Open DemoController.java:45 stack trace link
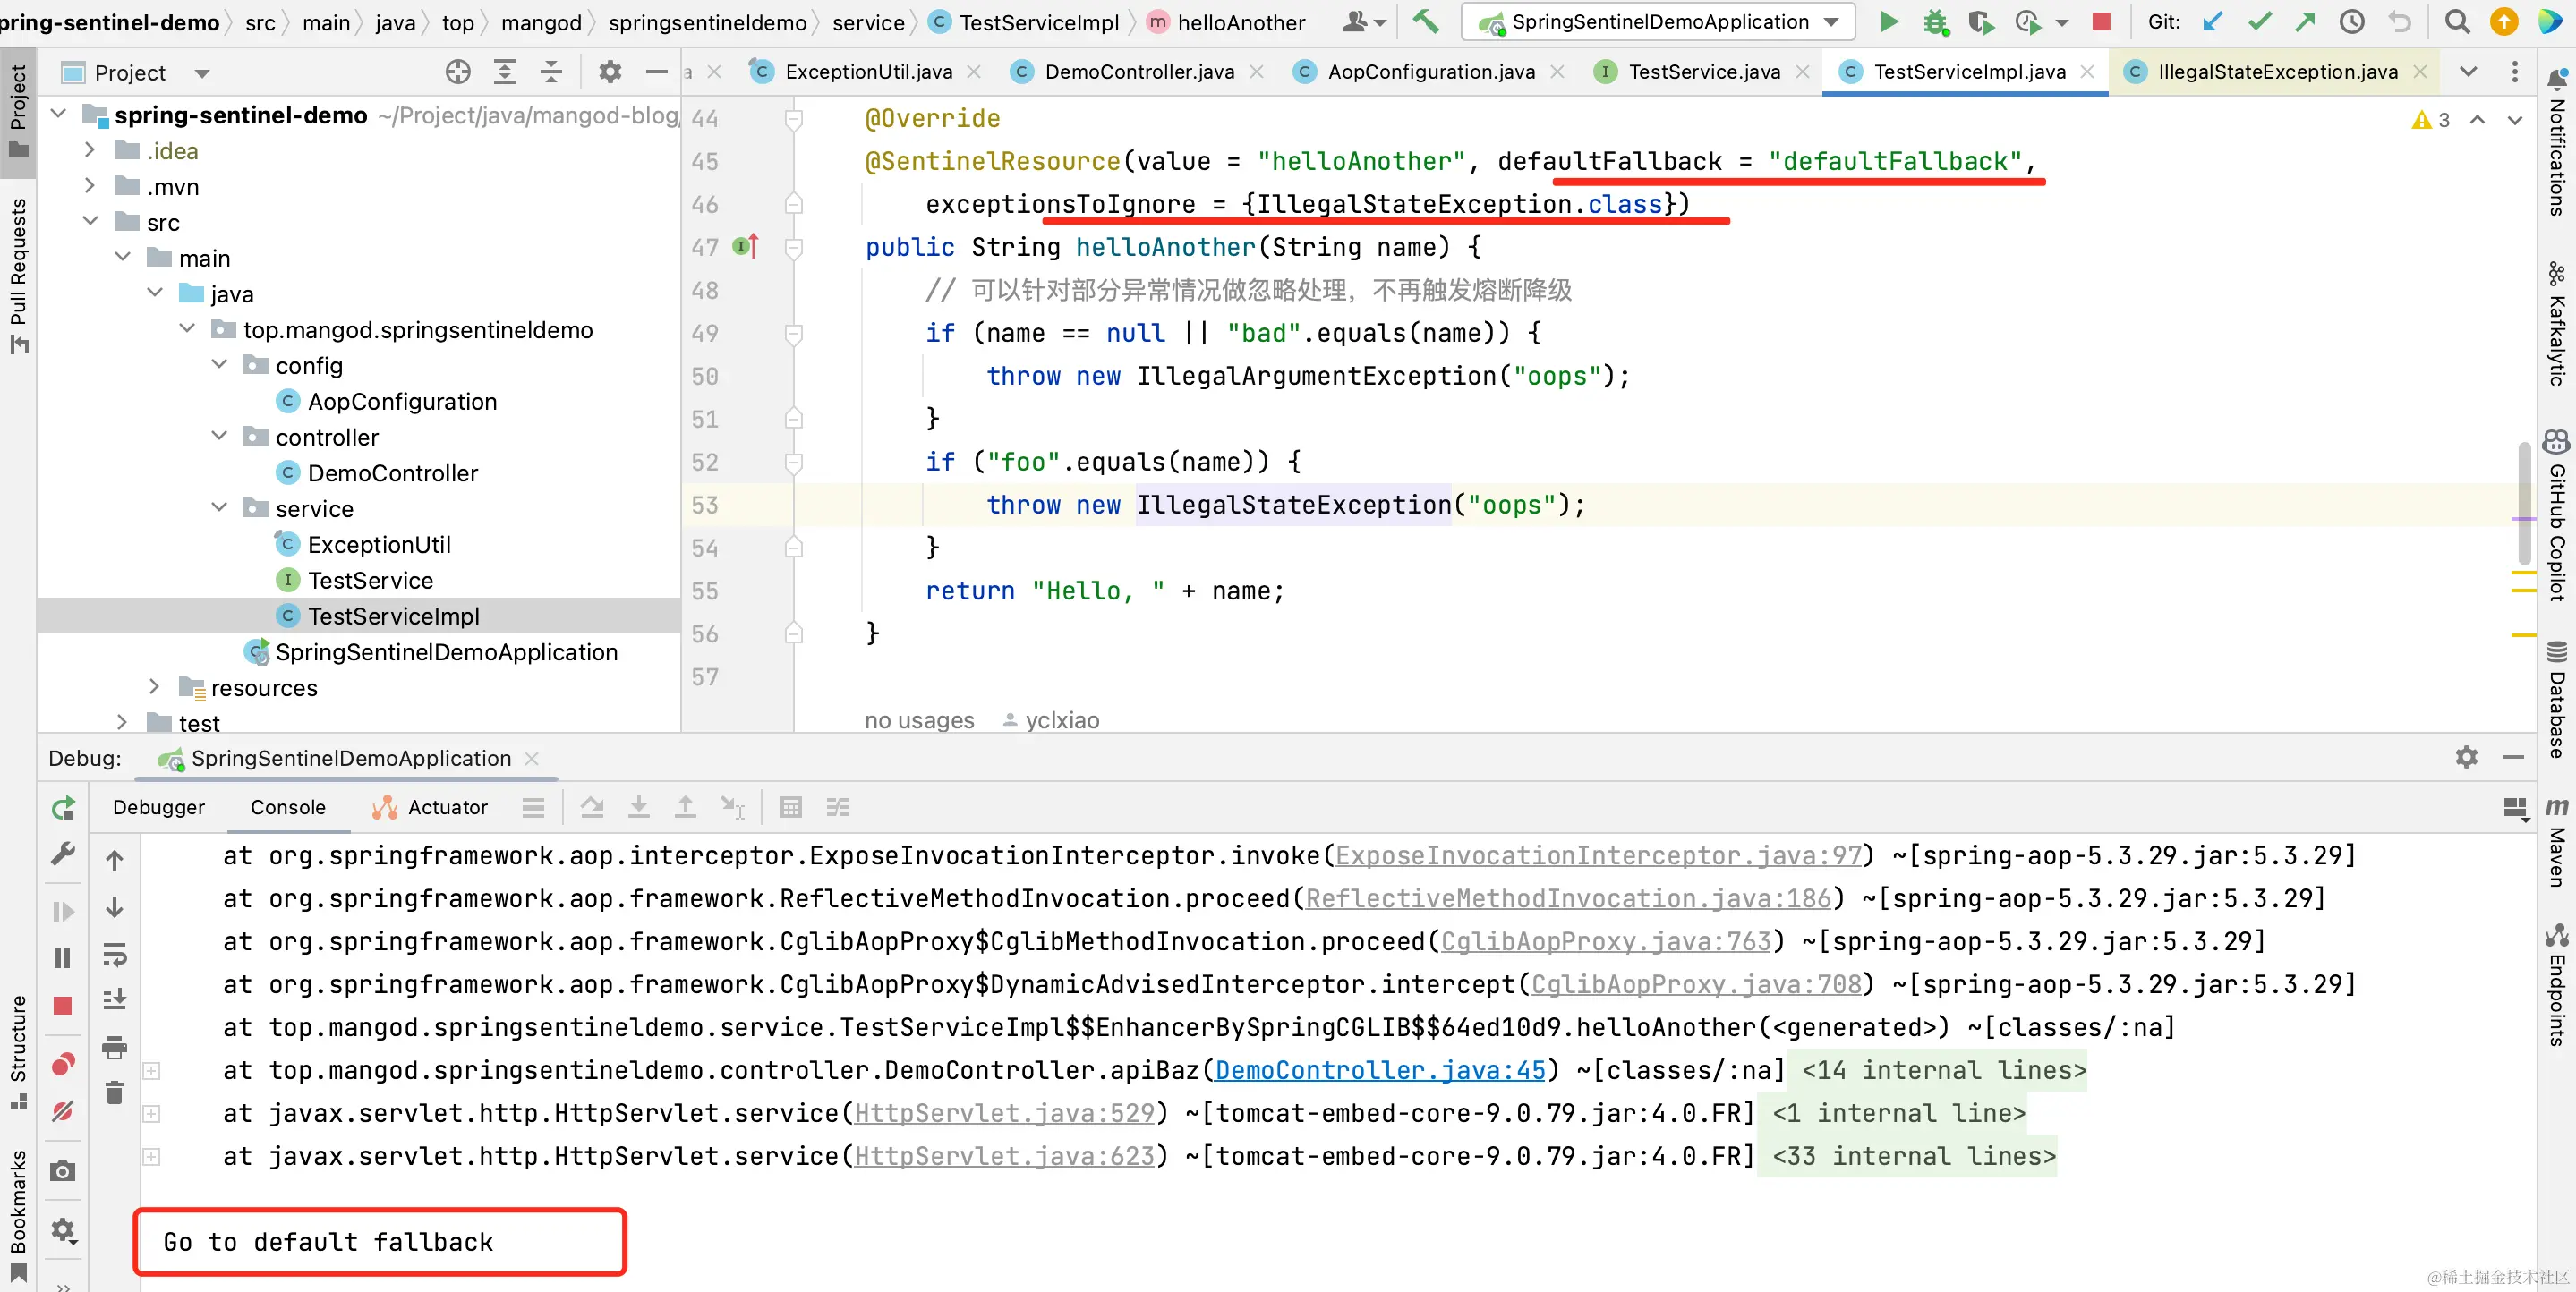2576x1292 pixels. tap(1380, 1070)
